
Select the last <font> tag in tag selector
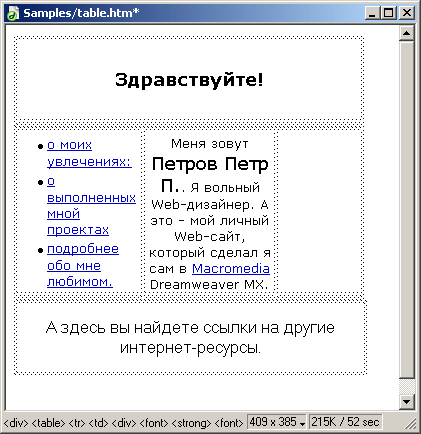[229, 423]
